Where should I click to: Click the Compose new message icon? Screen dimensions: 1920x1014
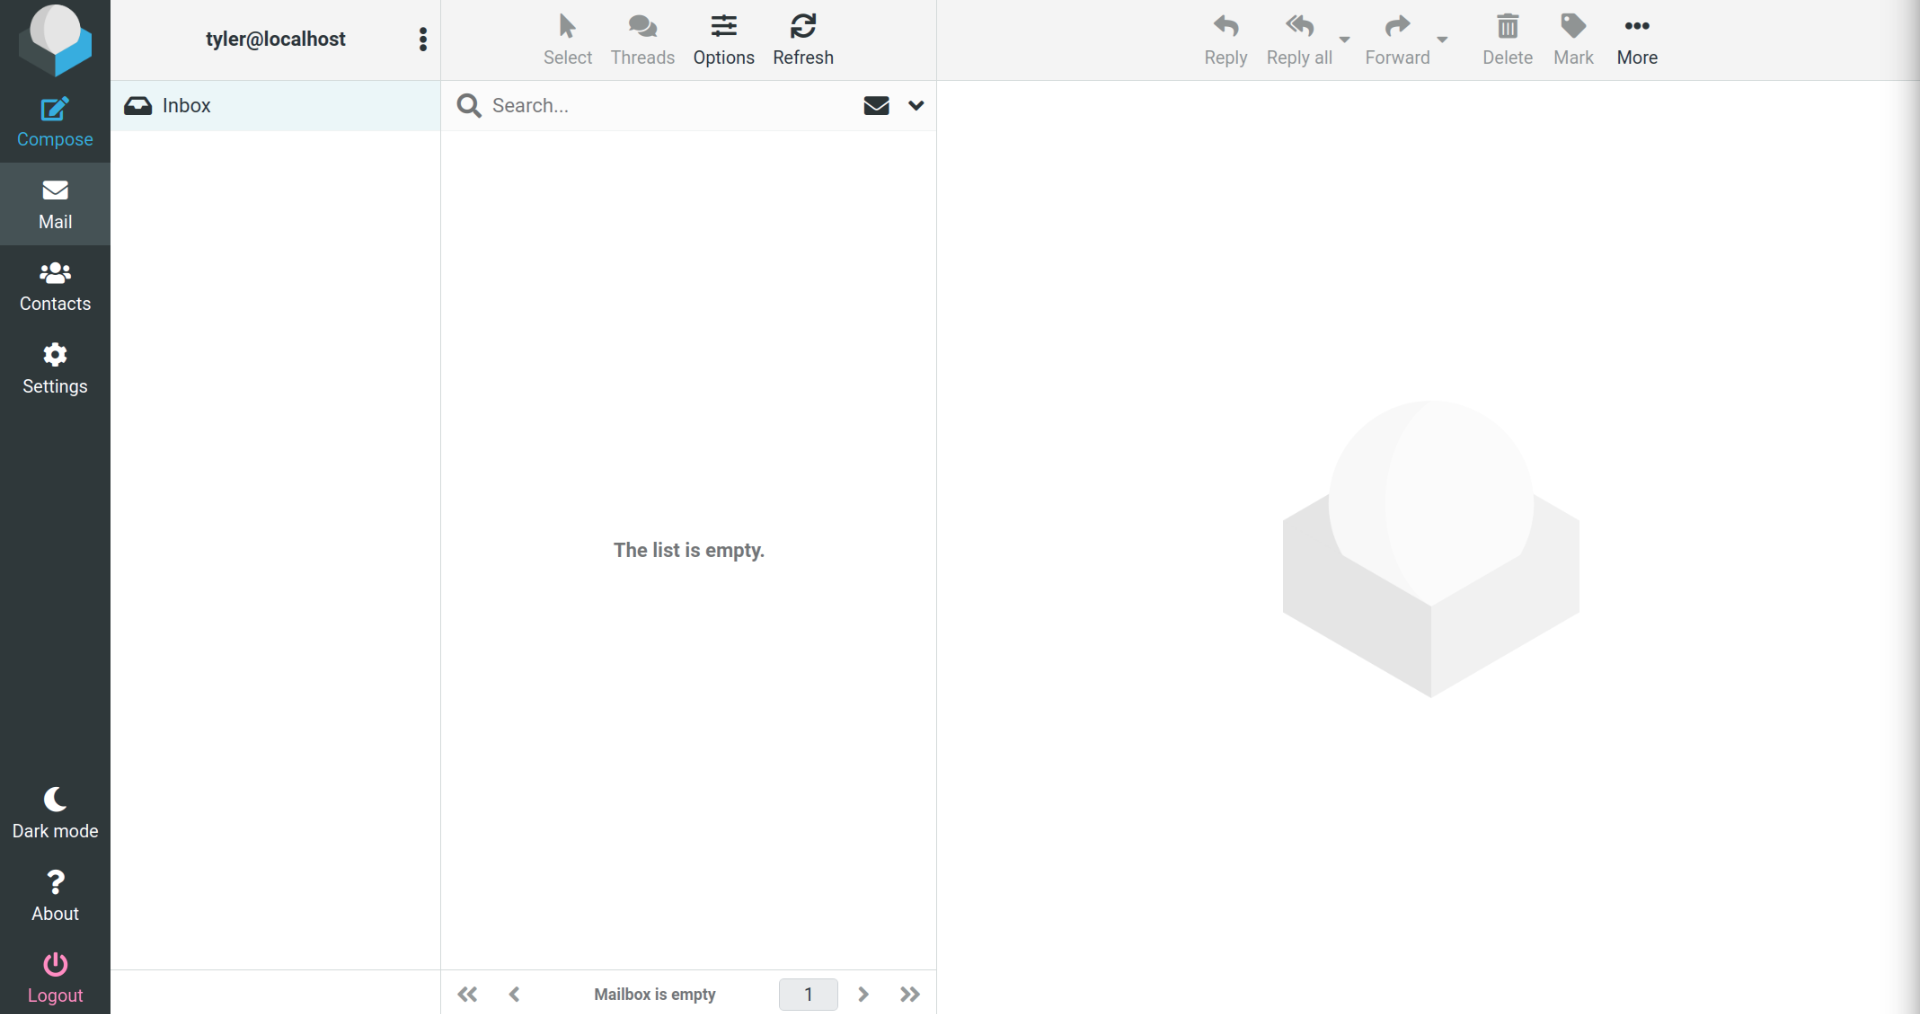pyautogui.click(x=55, y=110)
